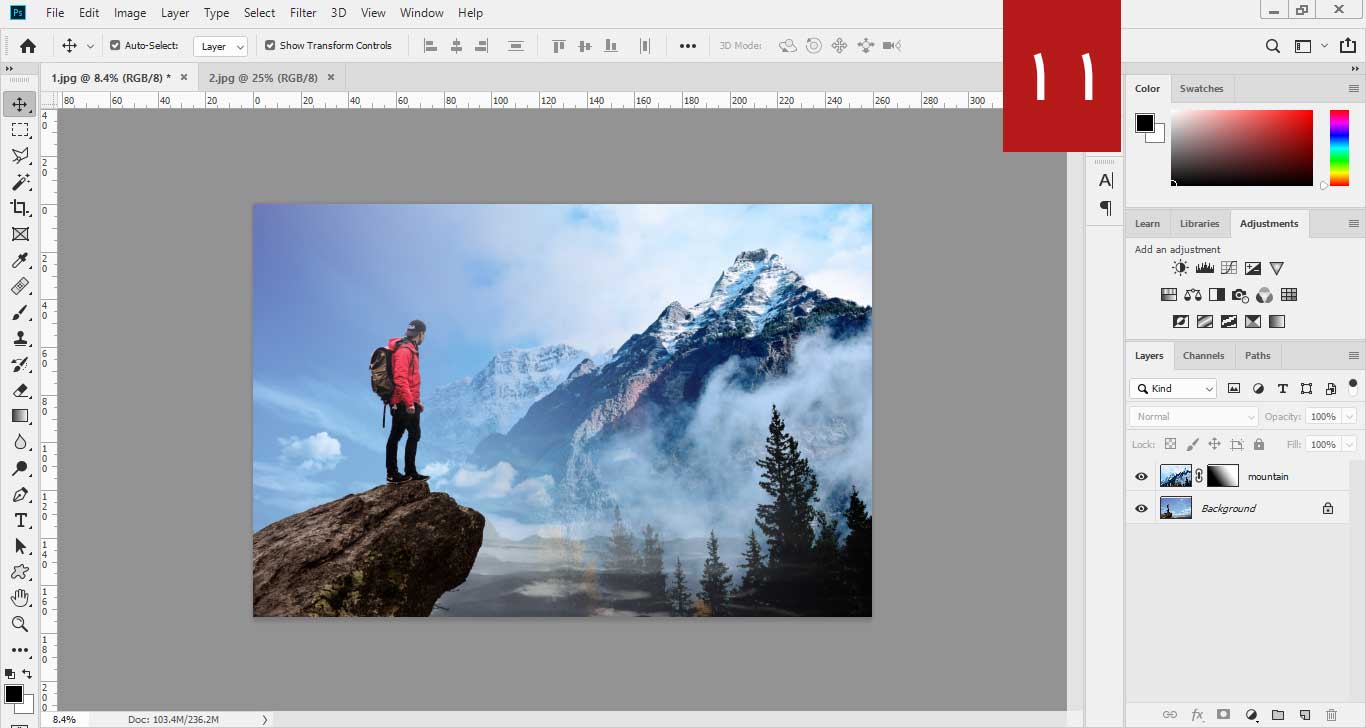This screenshot has width=1366, height=728.
Task: Switch to the Channels tab
Action: 1203,355
